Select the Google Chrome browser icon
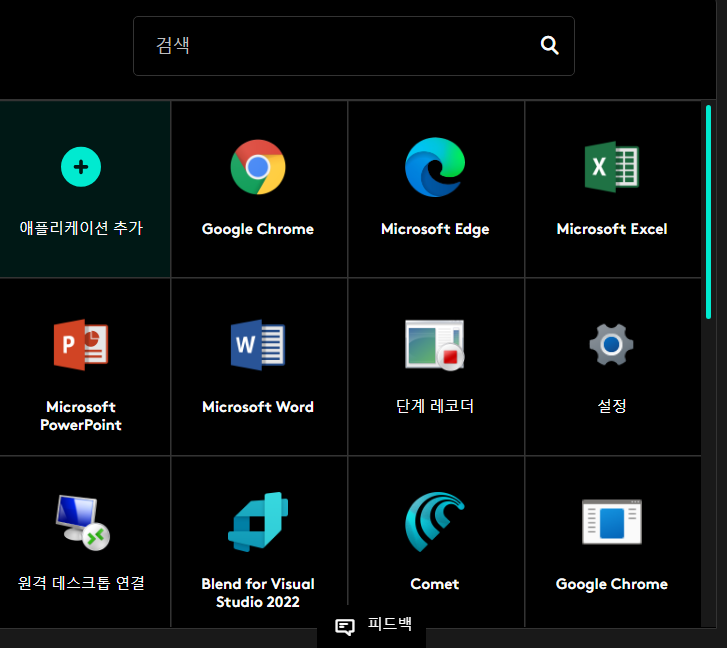This screenshot has width=727, height=648. pos(258,167)
